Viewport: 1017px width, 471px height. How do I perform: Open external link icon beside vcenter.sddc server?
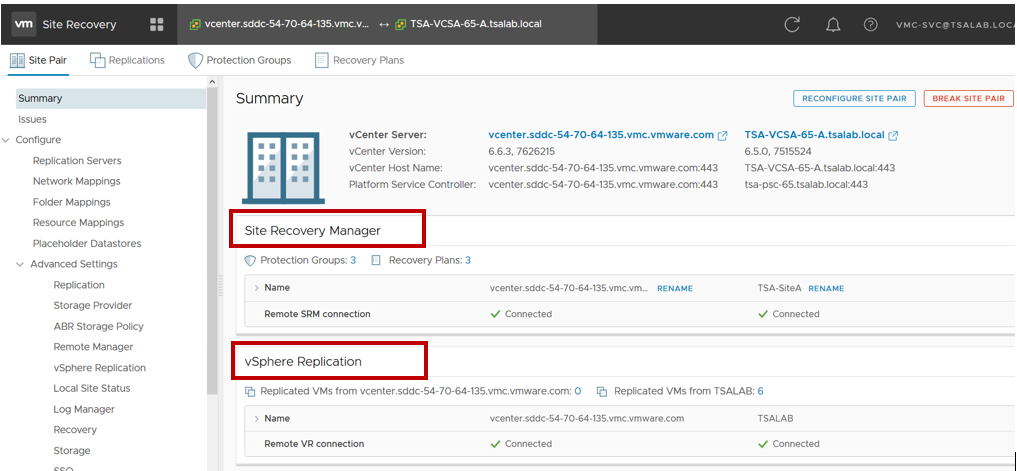coord(724,135)
